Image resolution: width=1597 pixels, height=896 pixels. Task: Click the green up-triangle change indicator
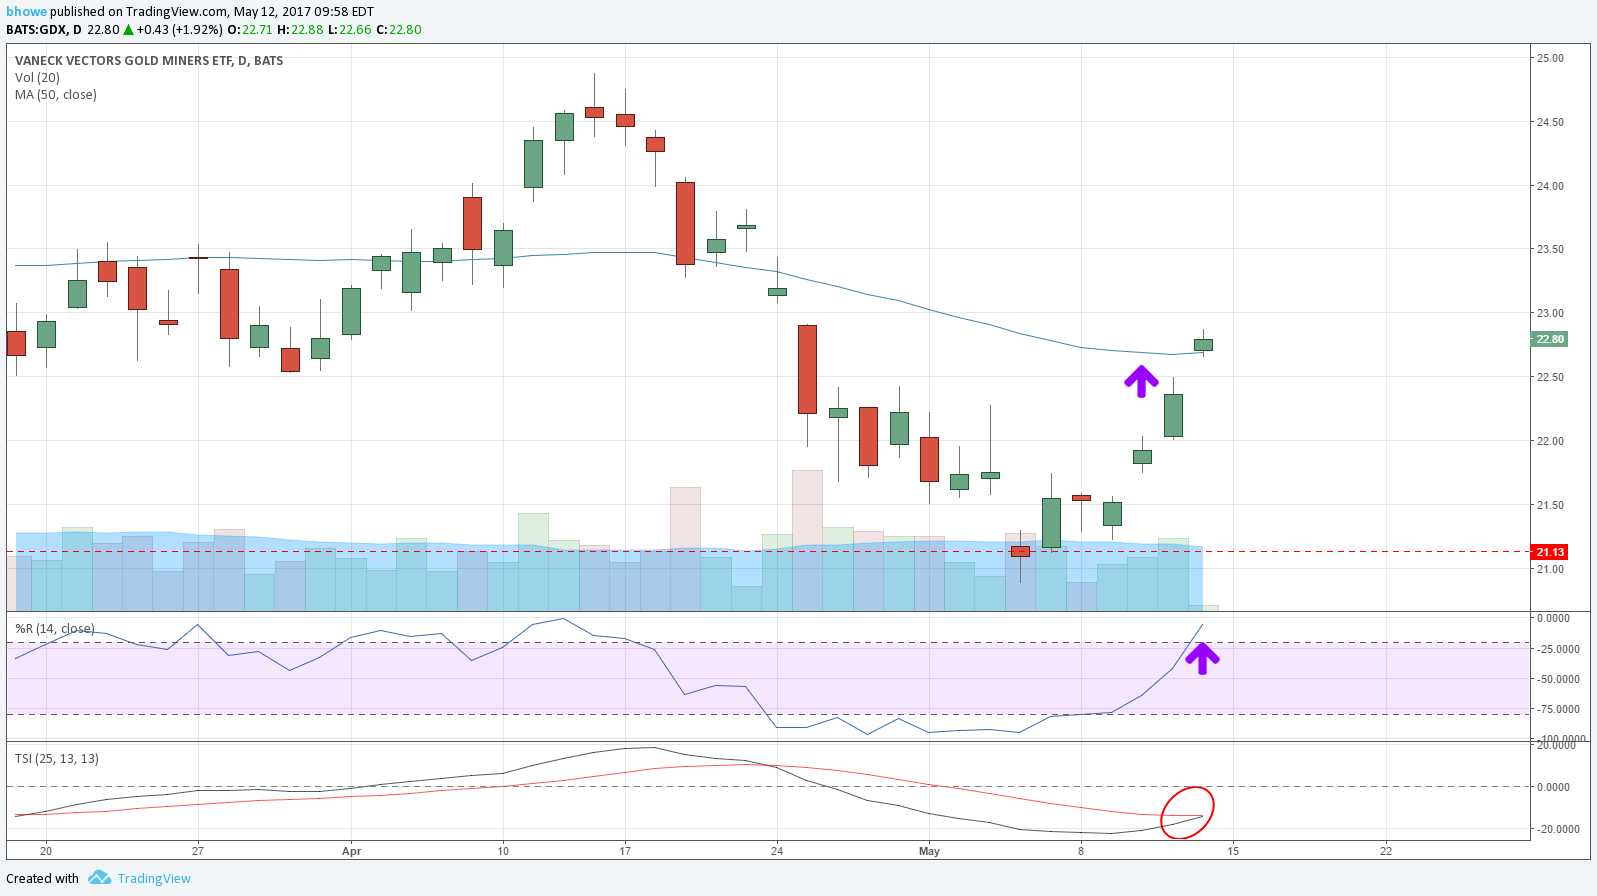click(128, 30)
